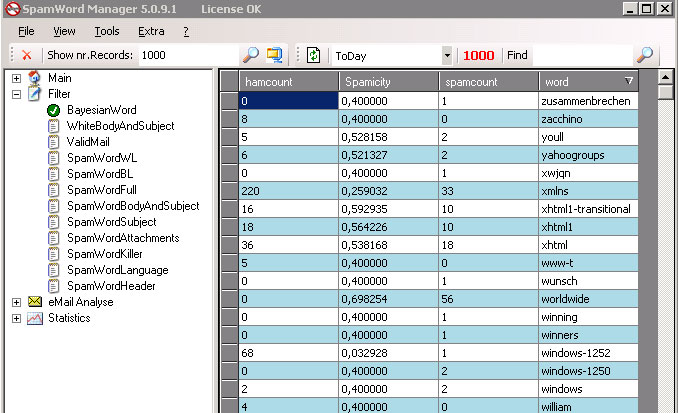Click the xhtml1-transitional word cell
The height and width of the screenshot is (413, 678).
[588, 209]
